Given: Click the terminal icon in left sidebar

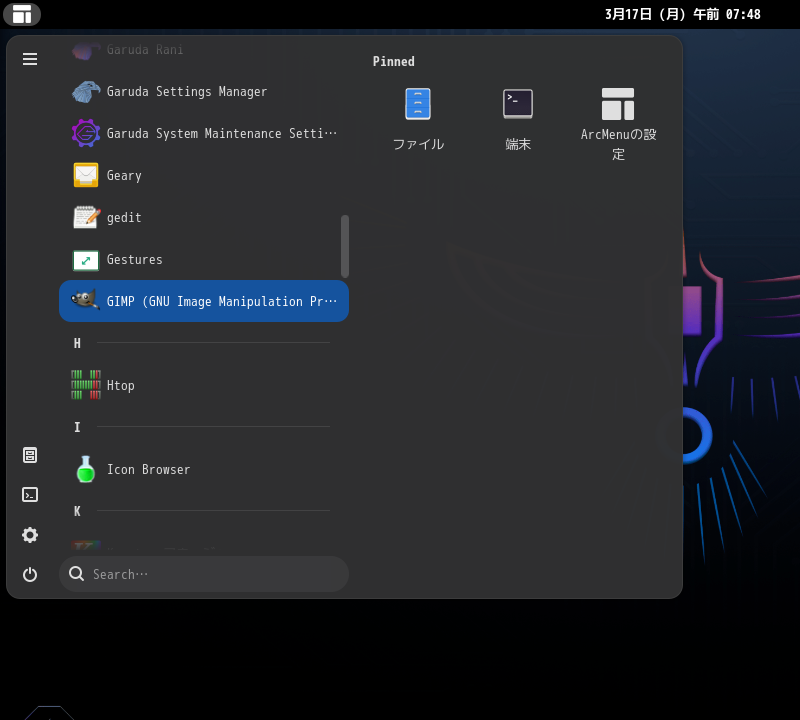Looking at the screenshot, I should click(30, 494).
